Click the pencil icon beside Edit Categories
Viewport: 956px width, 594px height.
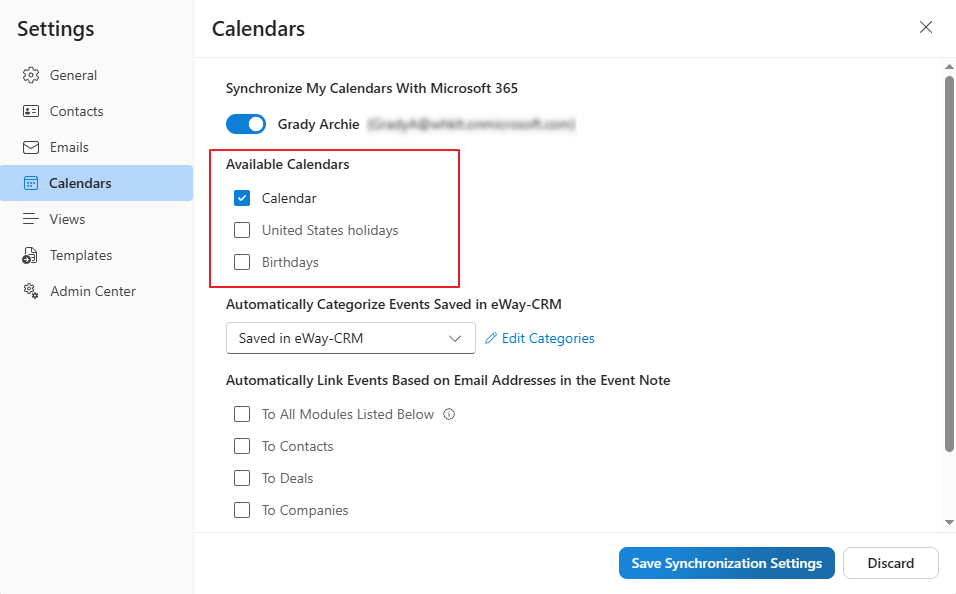tap(490, 338)
